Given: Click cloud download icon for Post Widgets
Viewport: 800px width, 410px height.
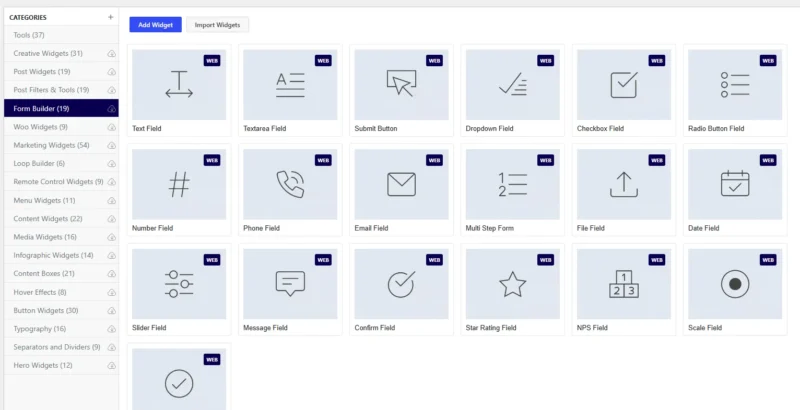Looking at the screenshot, I should tap(111, 72).
